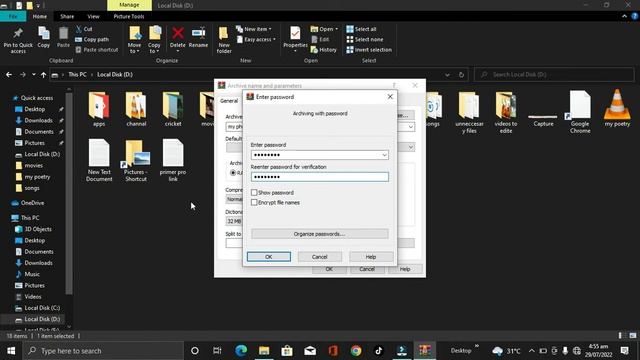Click the Paste ribbon icon
Image resolution: width=640 pixels, height=360 pixels.
pyautogui.click(x=63, y=38)
